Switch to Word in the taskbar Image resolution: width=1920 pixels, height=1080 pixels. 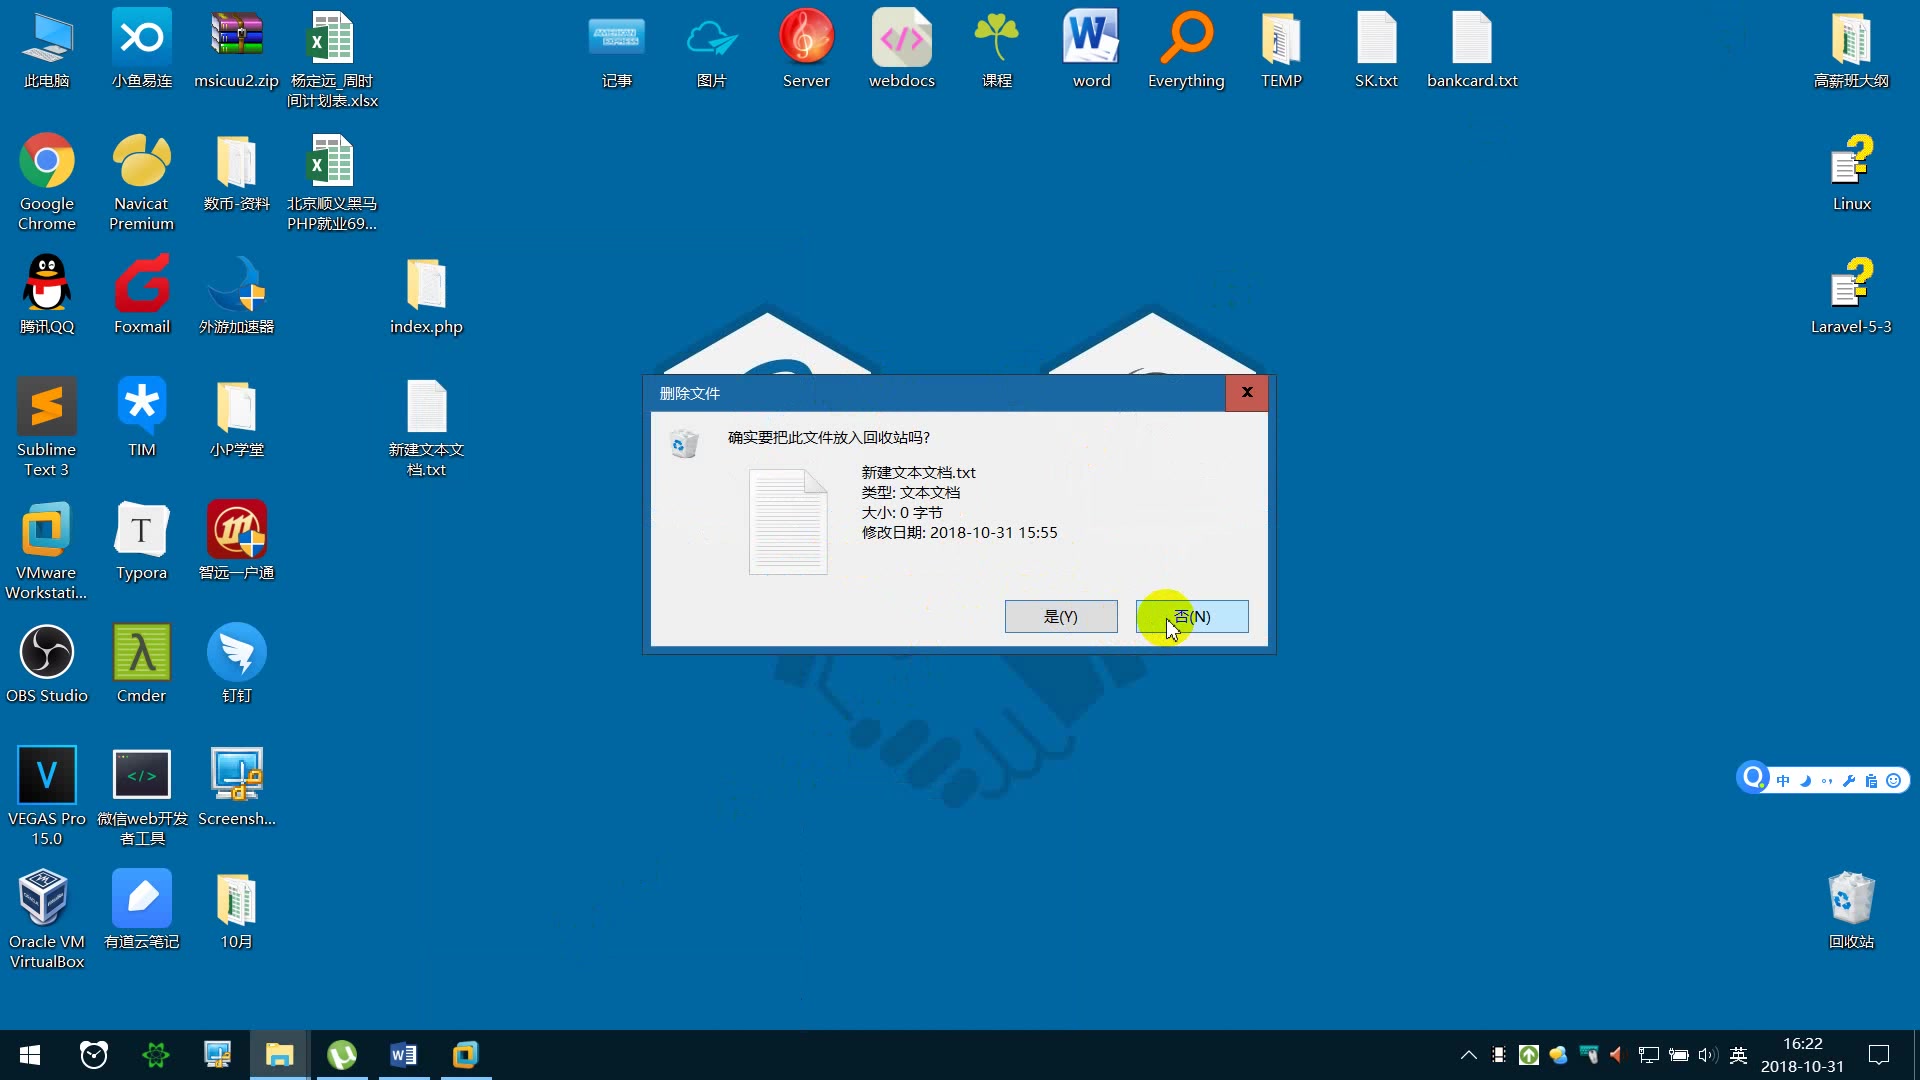(403, 1055)
